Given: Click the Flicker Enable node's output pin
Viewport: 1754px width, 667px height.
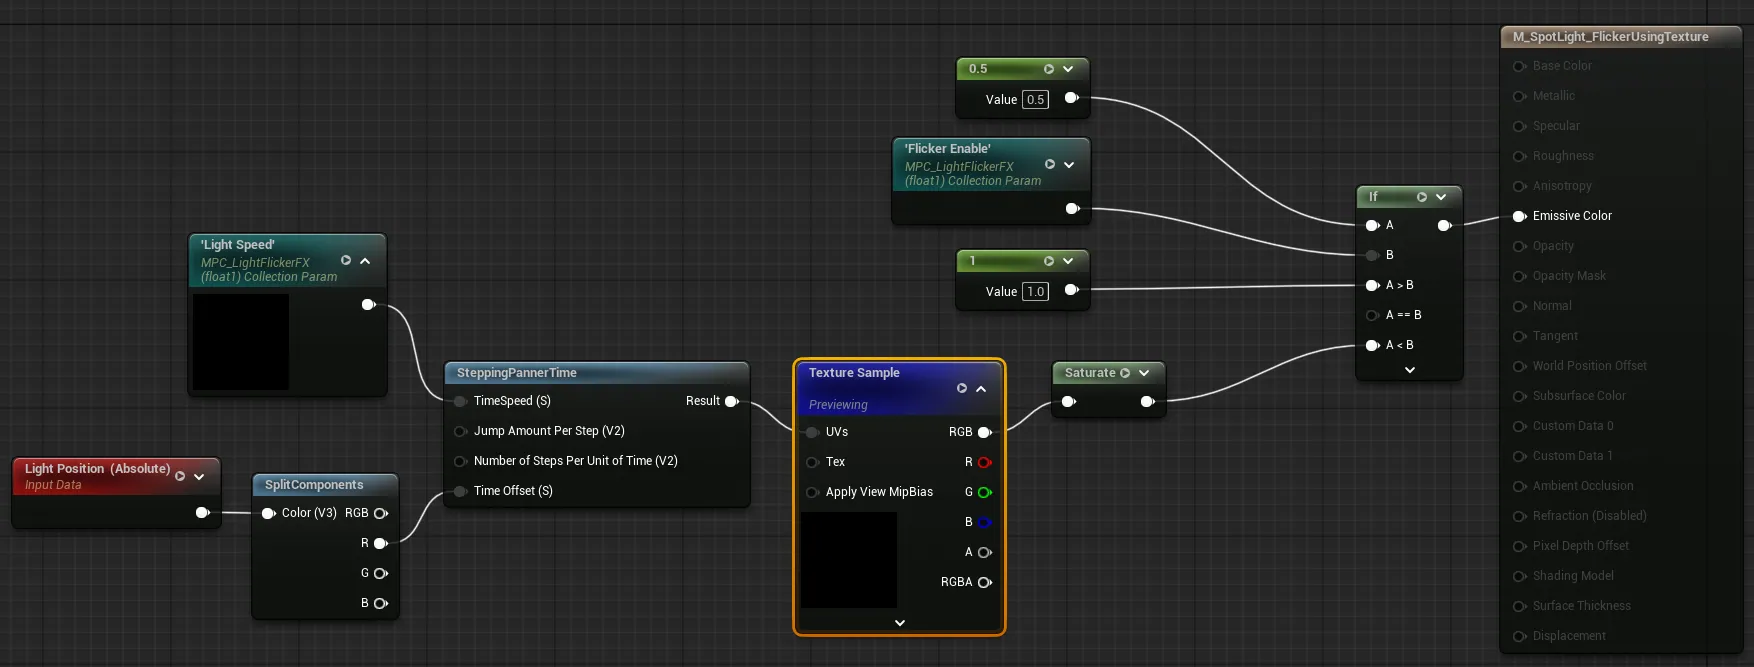Looking at the screenshot, I should (x=1072, y=208).
